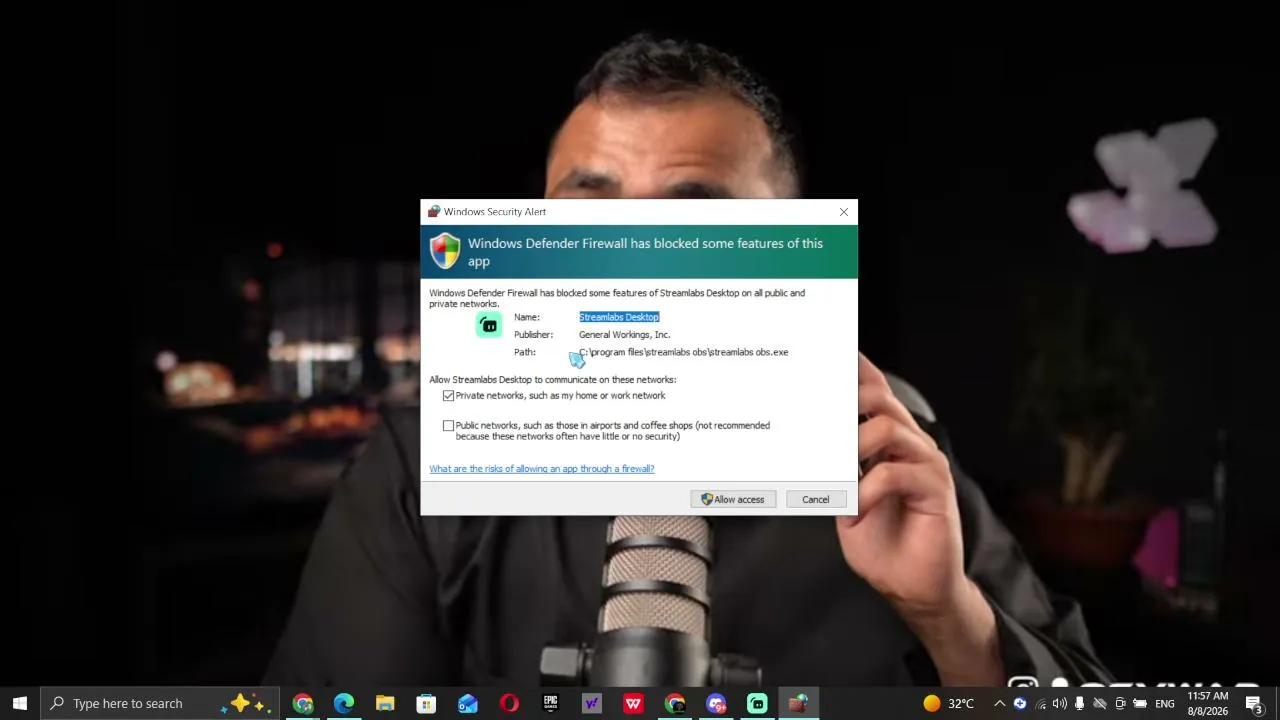Open the firewall risks help link
The height and width of the screenshot is (720, 1280).
pos(542,469)
